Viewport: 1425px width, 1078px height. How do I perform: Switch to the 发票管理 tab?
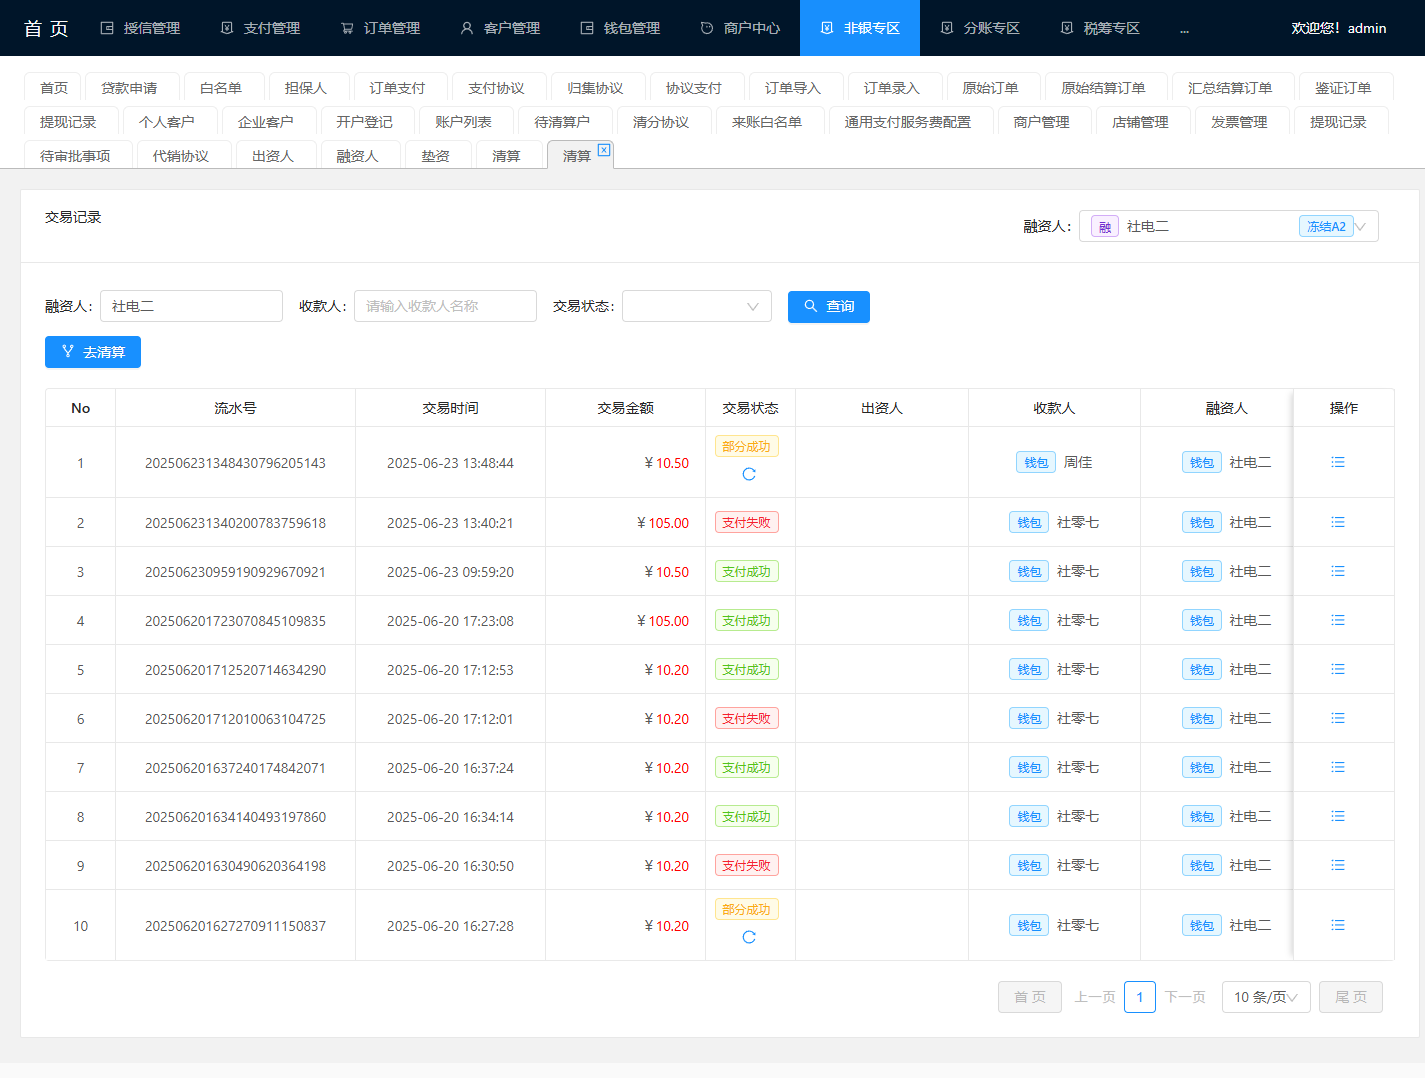(x=1242, y=122)
